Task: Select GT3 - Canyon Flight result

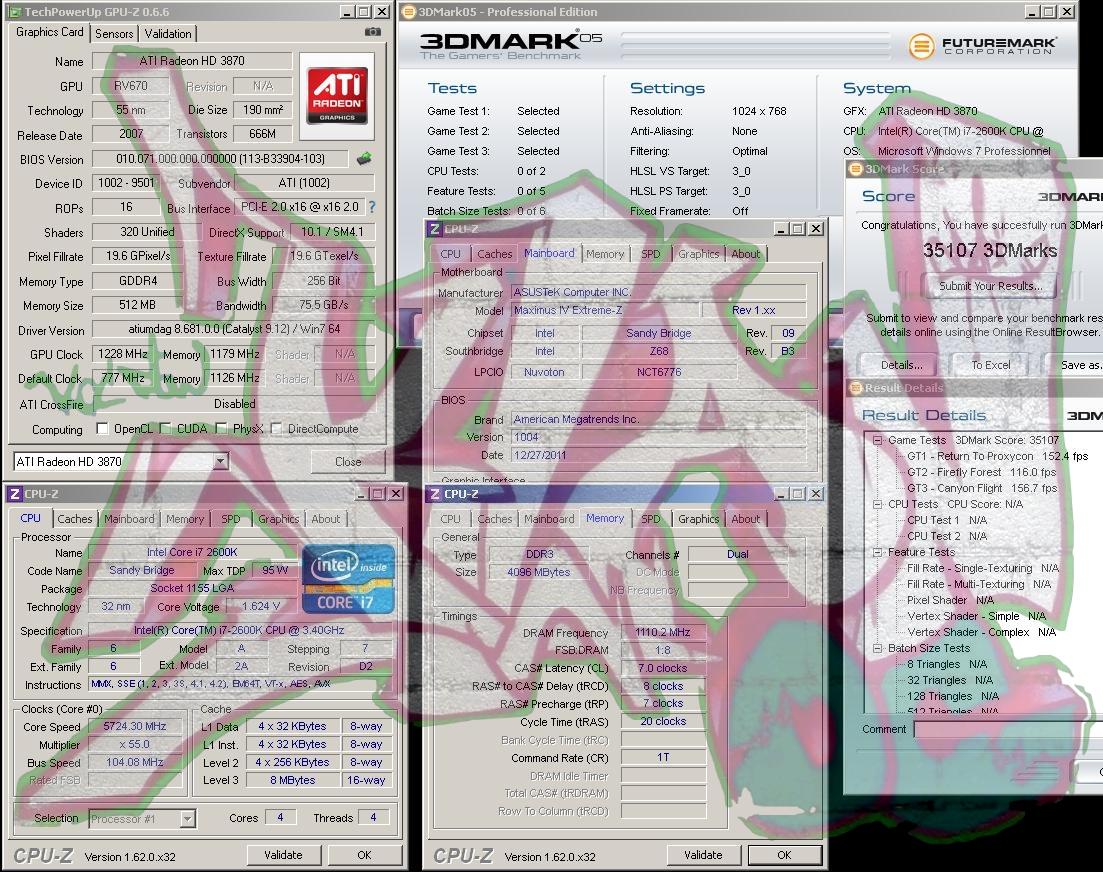Action: (982, 488)
